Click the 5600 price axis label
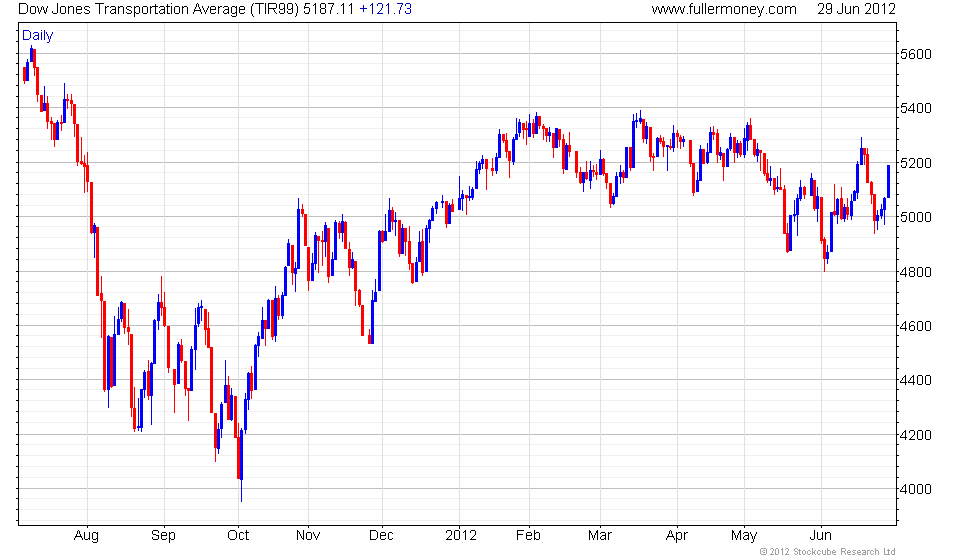 coord(916,54)
